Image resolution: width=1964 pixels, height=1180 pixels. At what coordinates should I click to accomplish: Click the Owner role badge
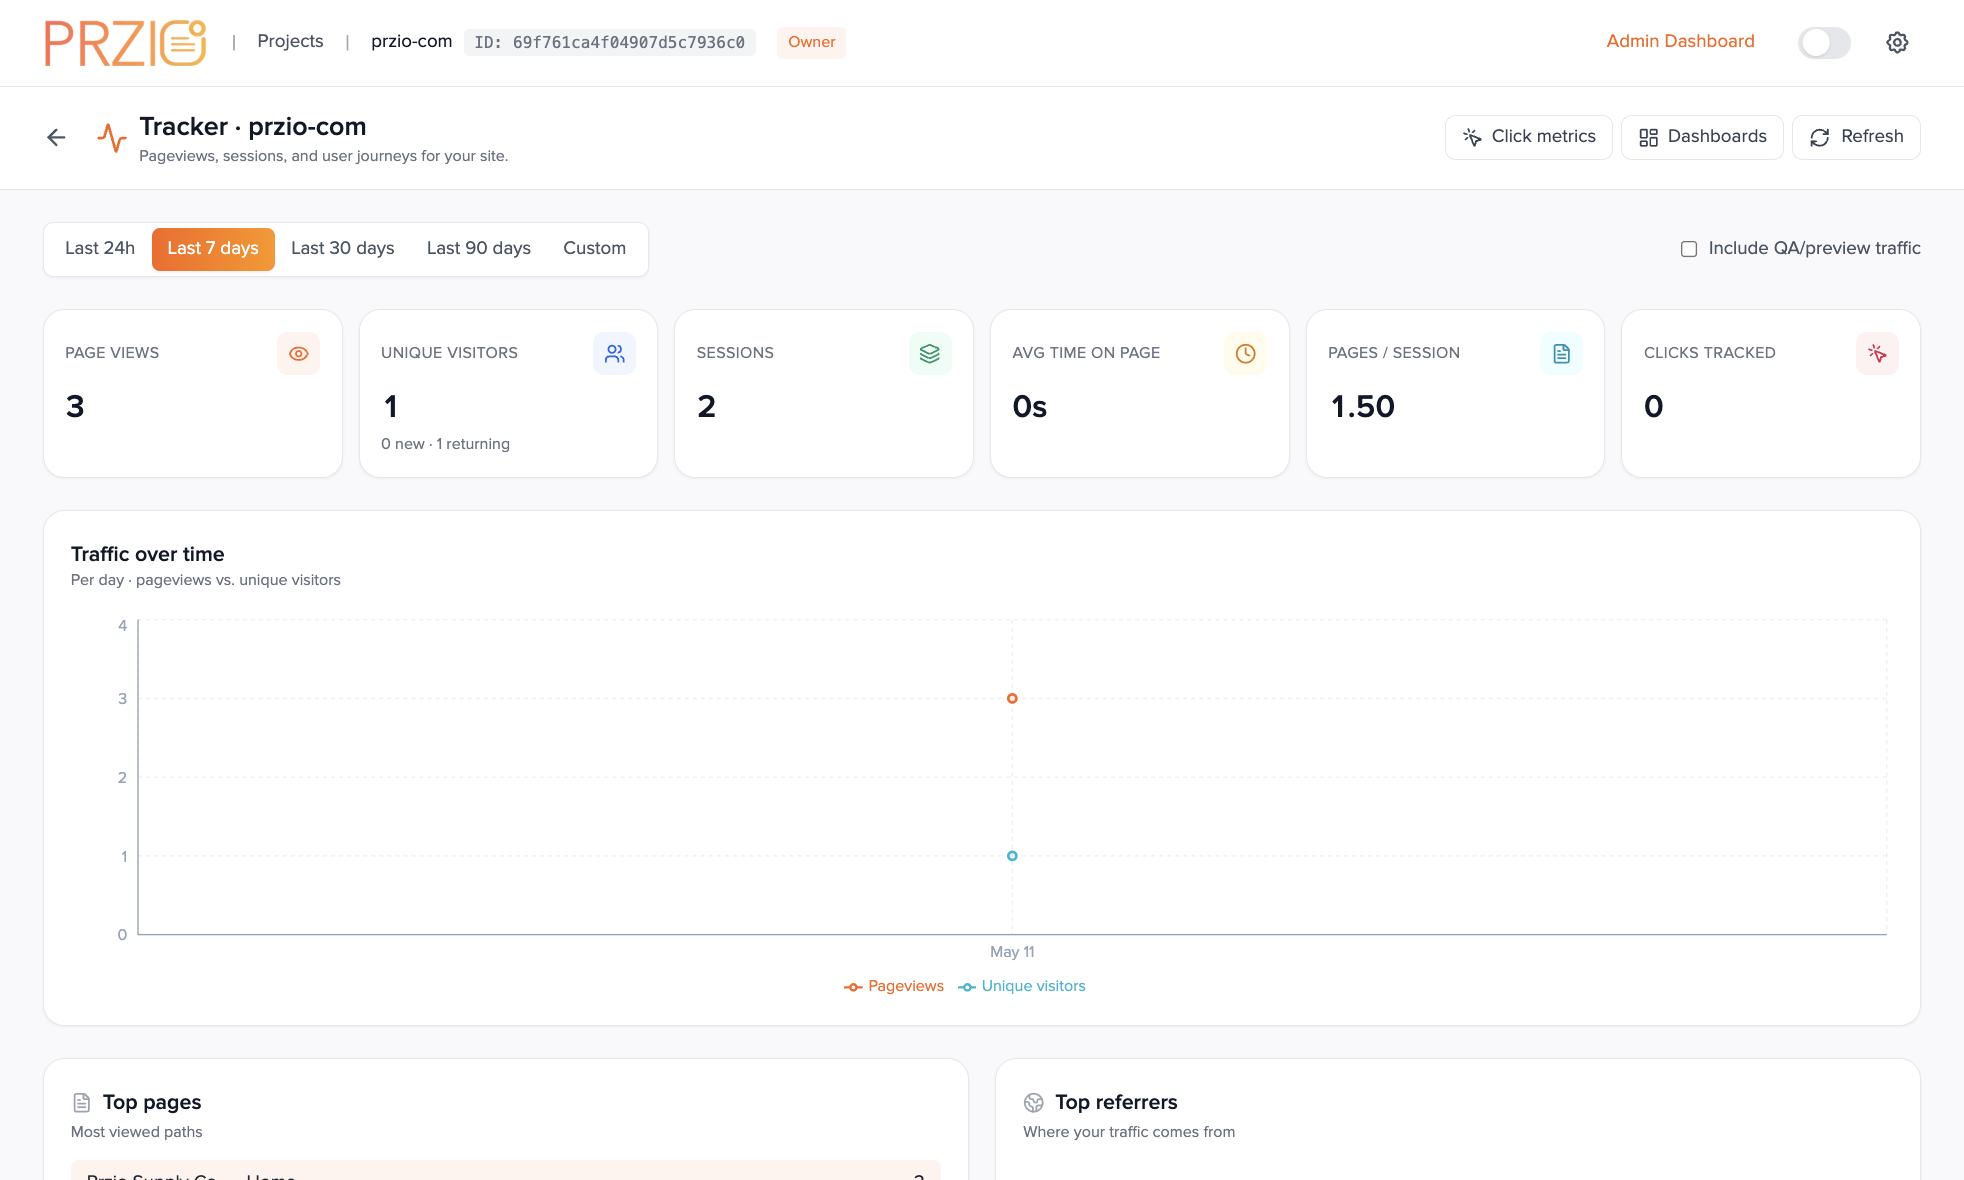point(811,42)
